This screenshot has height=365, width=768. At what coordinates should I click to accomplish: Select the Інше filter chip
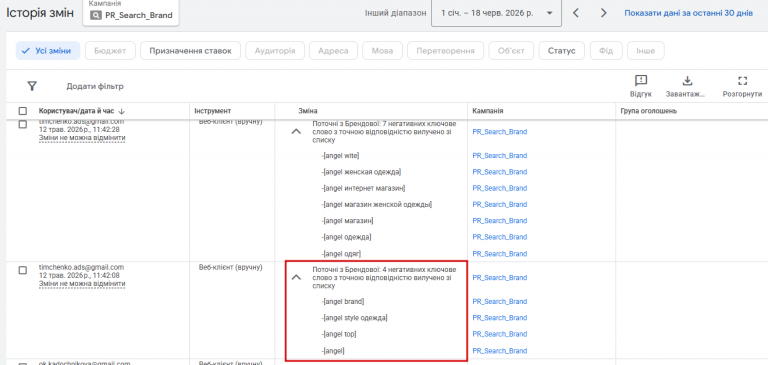(x=645, y=50)
